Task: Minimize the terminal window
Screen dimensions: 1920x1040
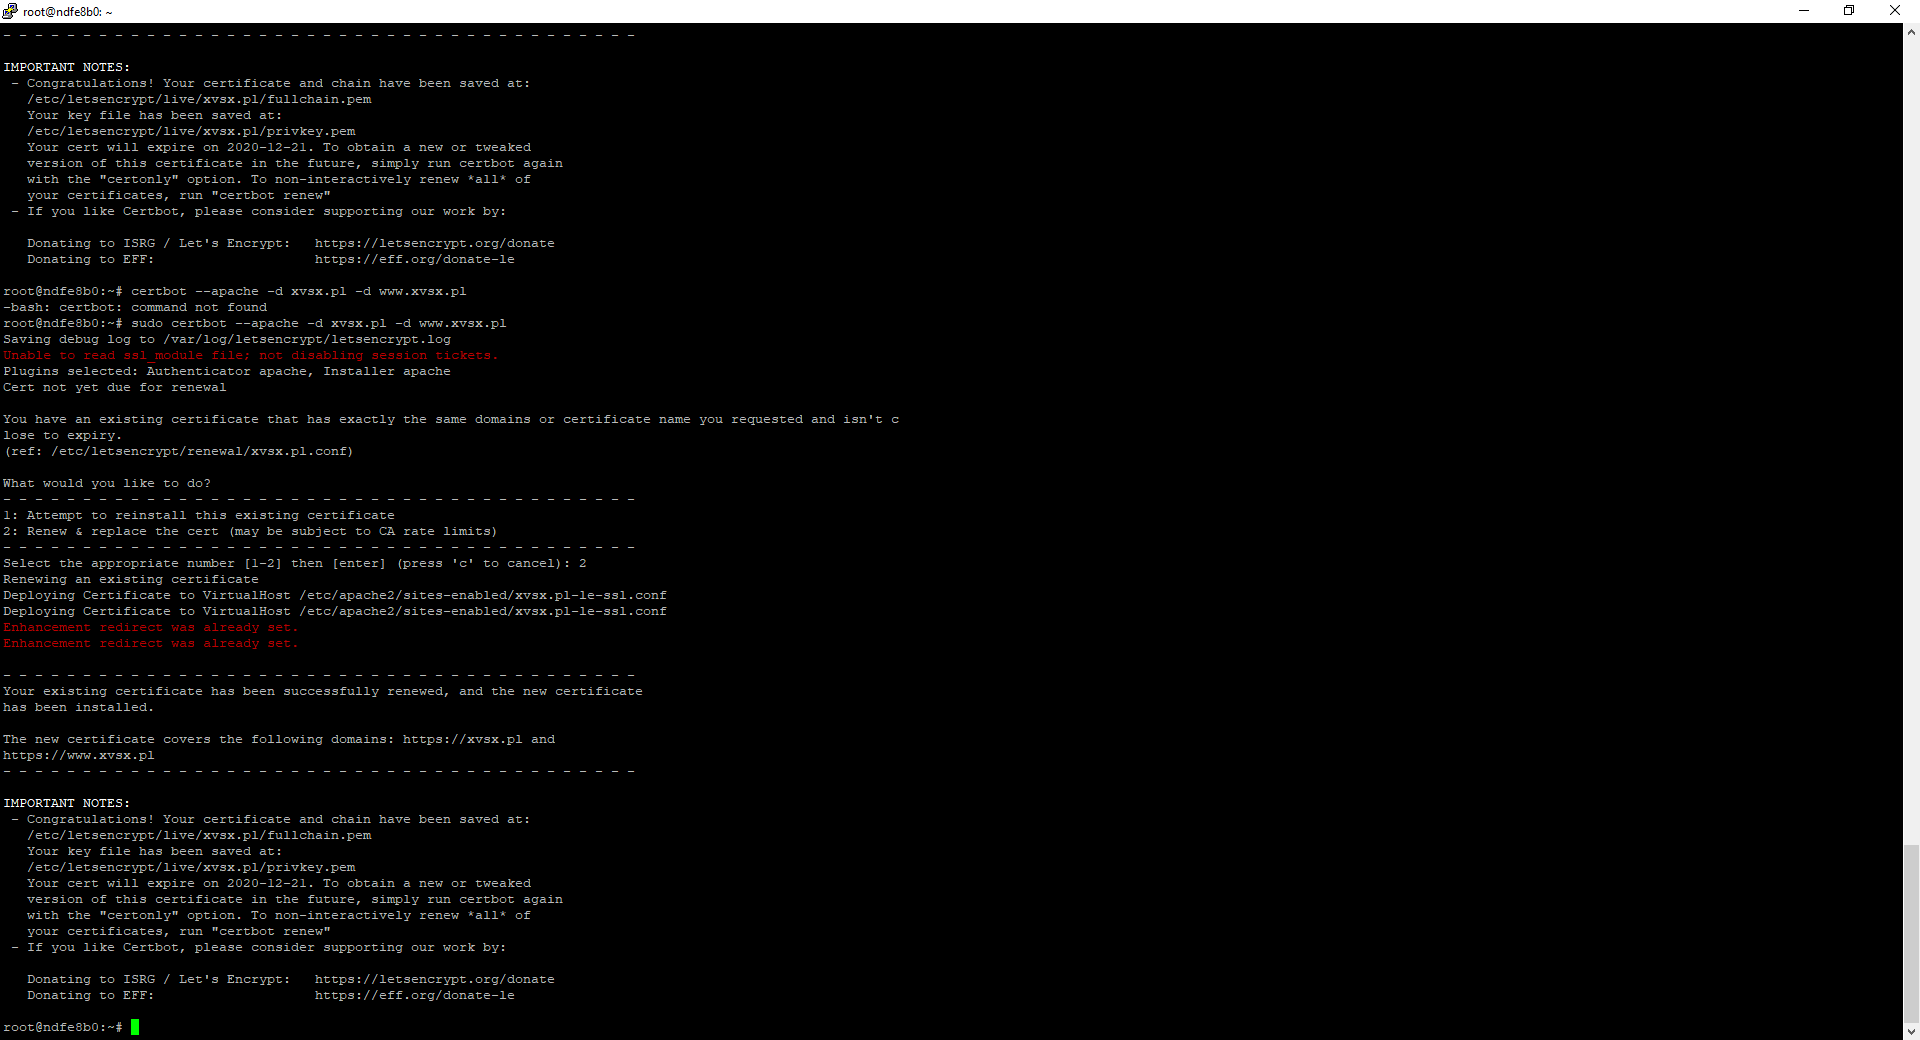Action: coord(1804,11)
